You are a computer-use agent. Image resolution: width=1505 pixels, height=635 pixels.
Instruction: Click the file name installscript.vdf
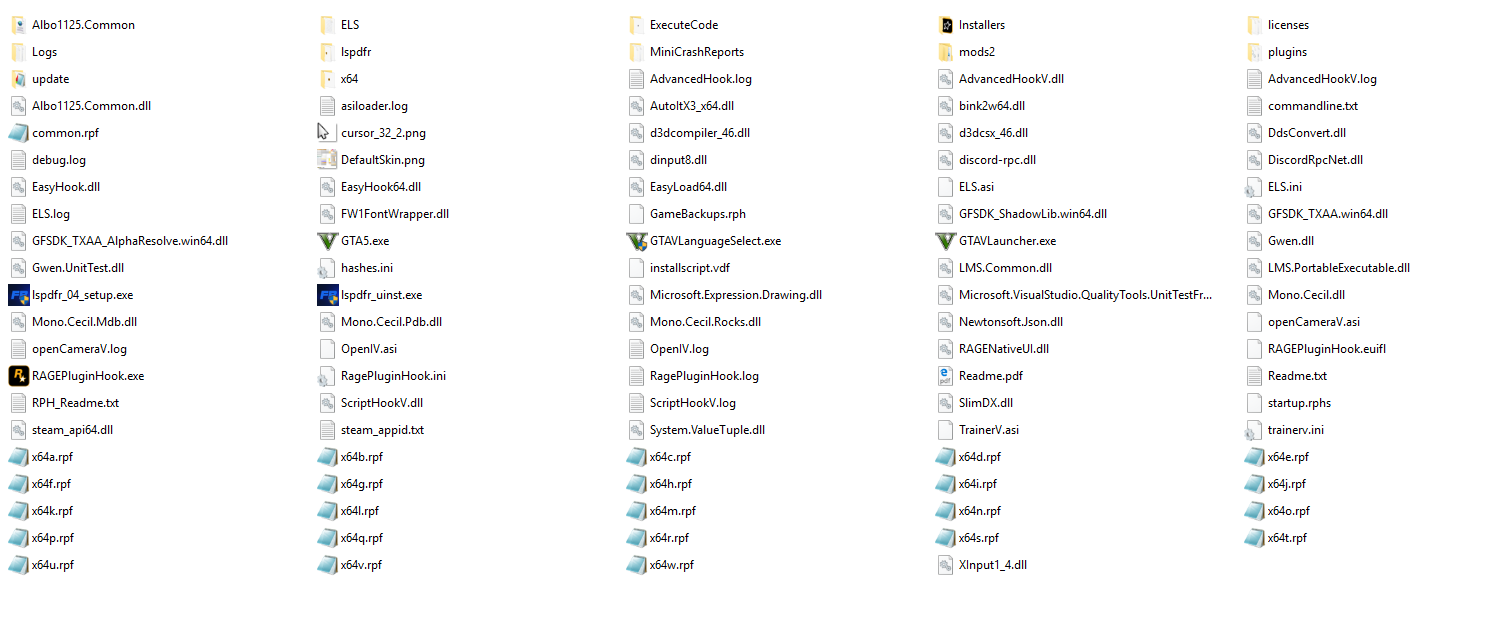pyautogui.click(x=690, y=268)
